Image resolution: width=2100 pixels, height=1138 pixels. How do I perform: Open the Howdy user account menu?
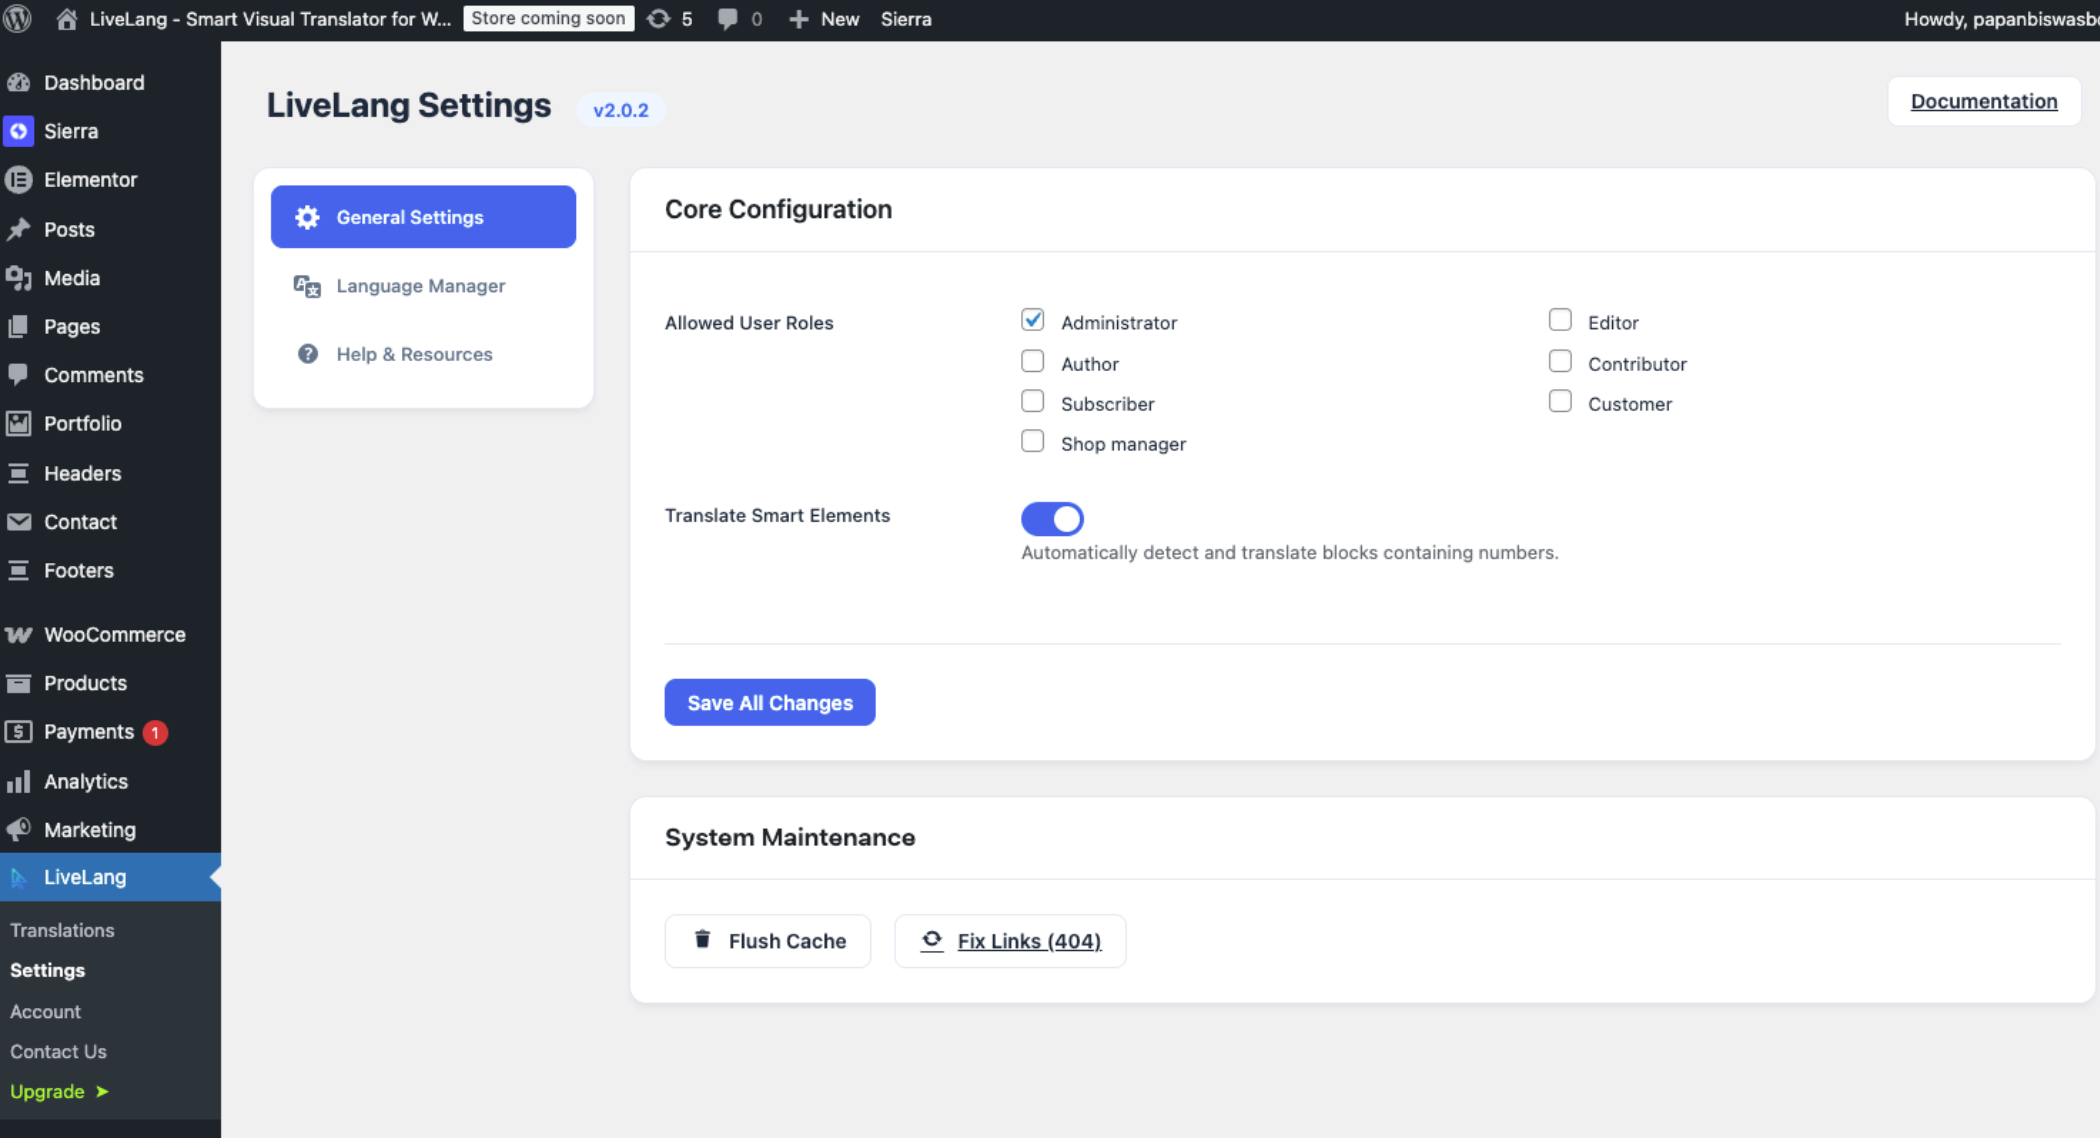click(x=2001, y=19)
